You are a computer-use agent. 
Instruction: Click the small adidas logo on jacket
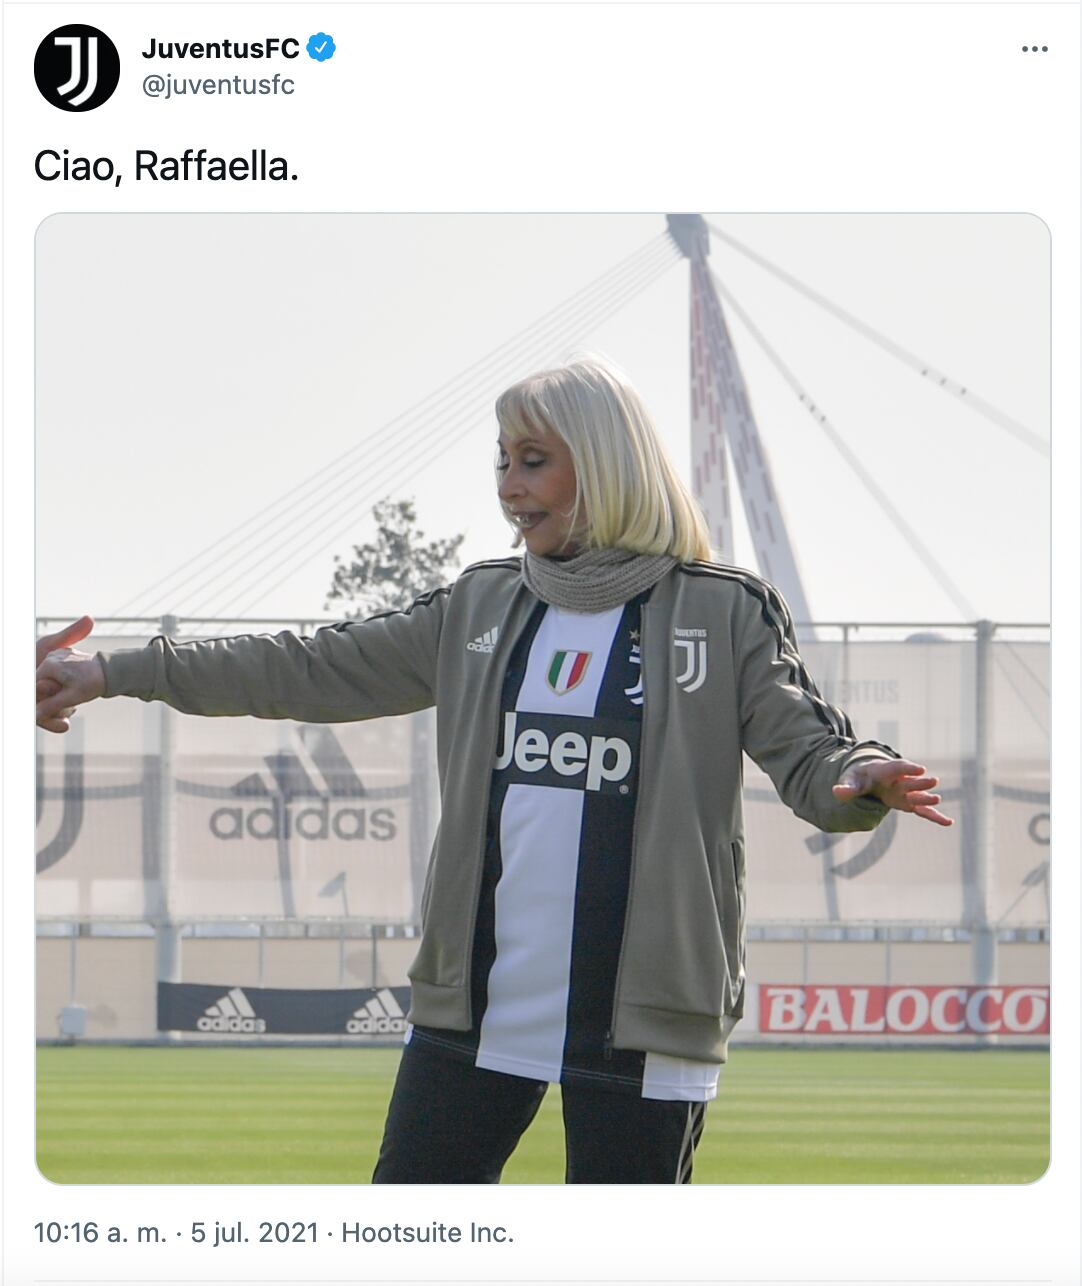point(482,640)
